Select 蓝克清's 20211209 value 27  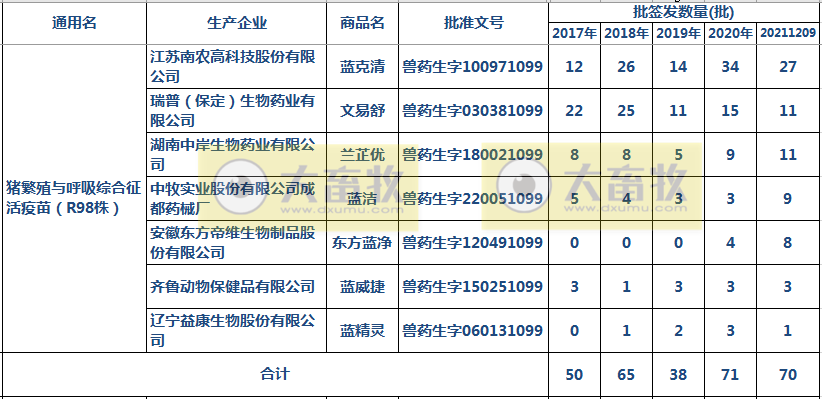[x=788, y=67]
